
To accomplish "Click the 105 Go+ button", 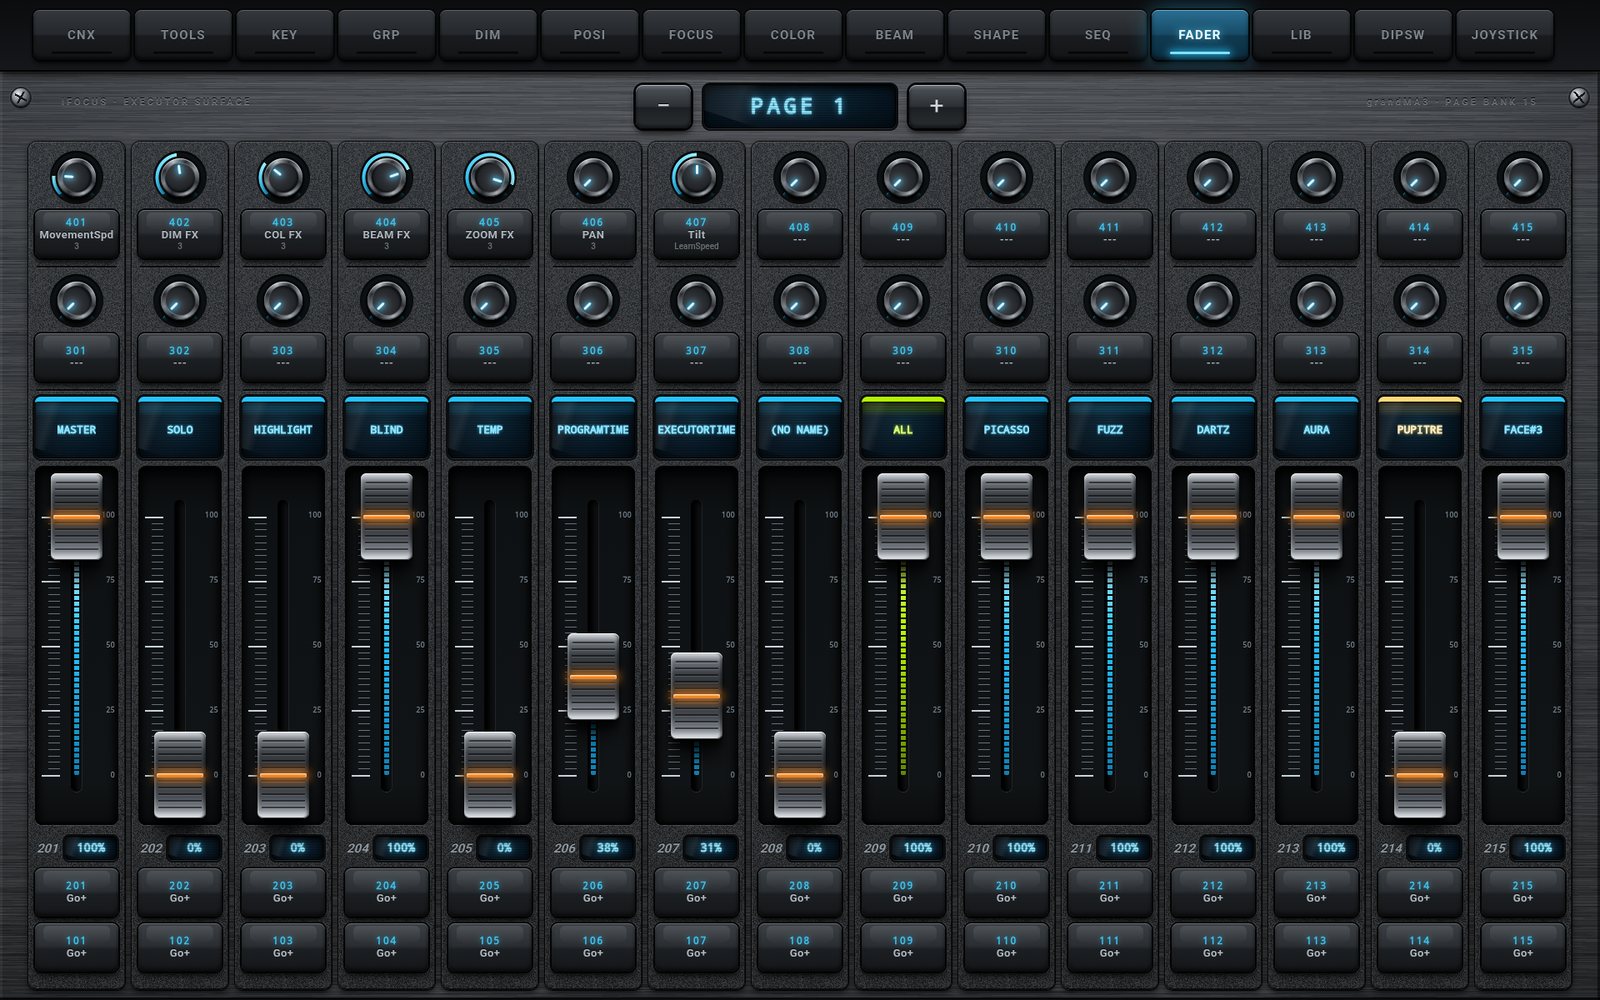I will coord(489,947).
